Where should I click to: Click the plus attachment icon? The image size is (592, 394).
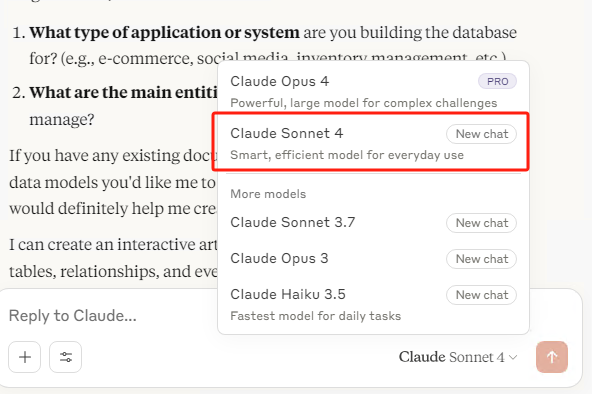(25, 357)
